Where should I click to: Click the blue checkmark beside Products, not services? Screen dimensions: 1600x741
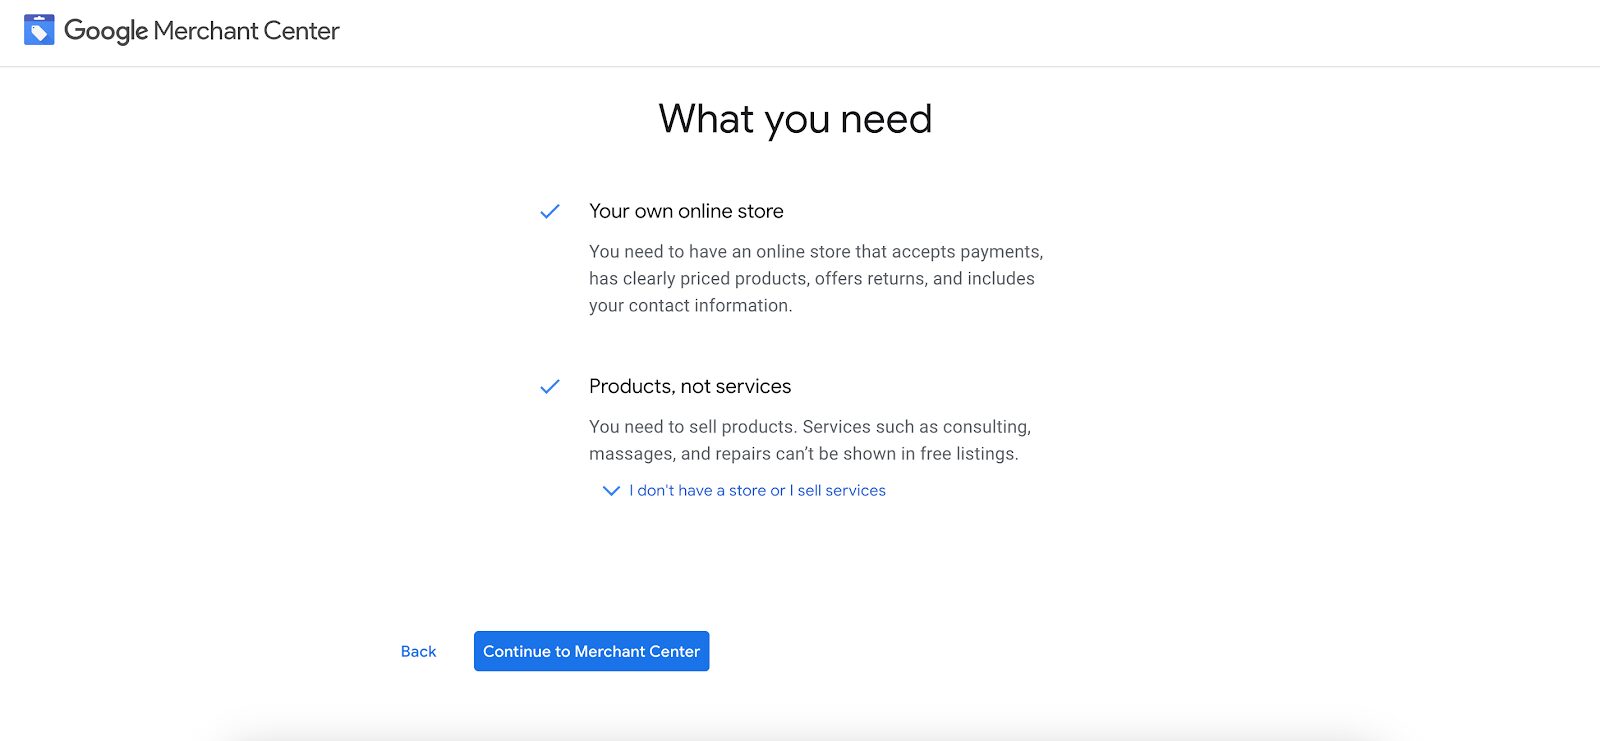point(550,387)
